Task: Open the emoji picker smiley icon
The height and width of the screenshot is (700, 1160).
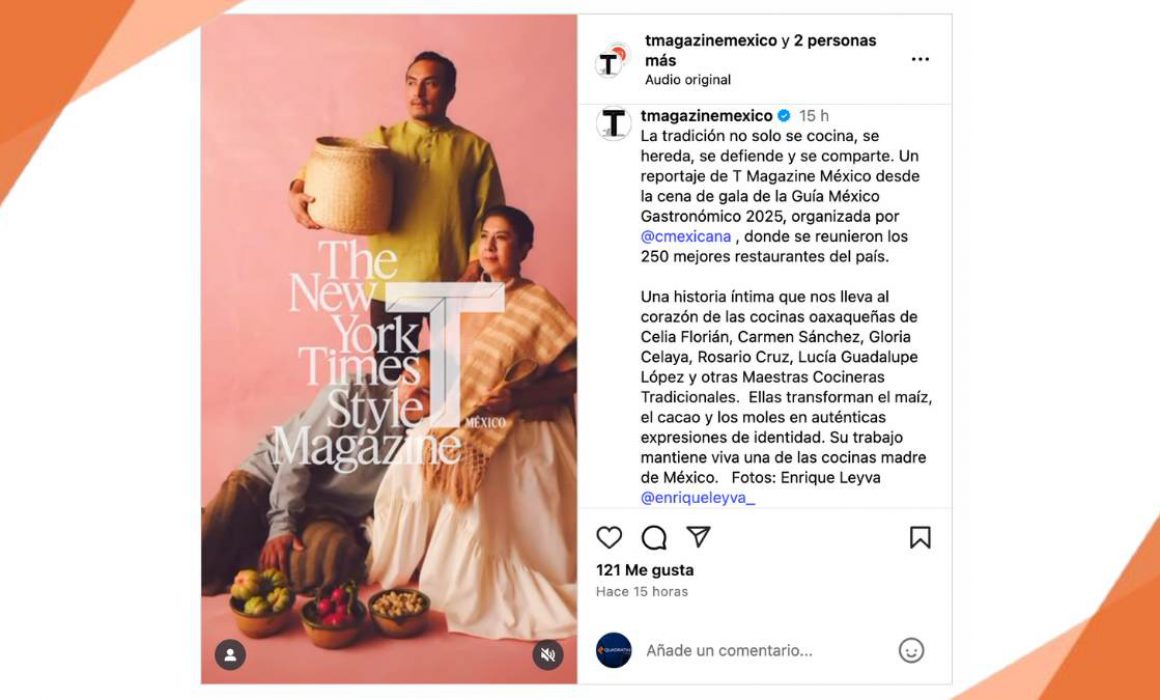Action: click(x=911, y=650)
